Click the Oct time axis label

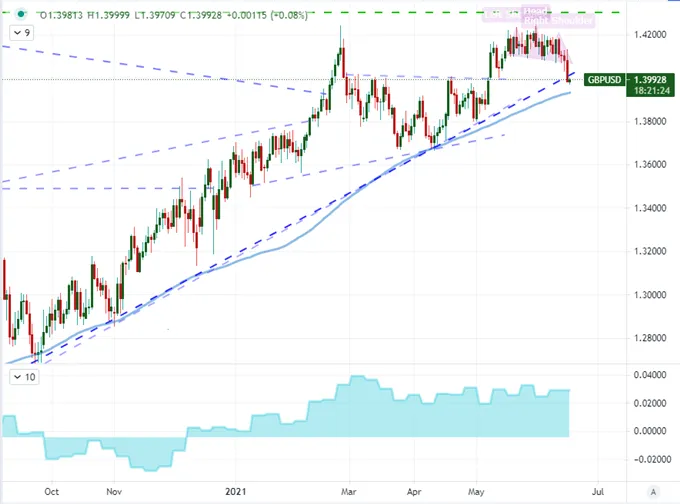[x=52, y=492]
